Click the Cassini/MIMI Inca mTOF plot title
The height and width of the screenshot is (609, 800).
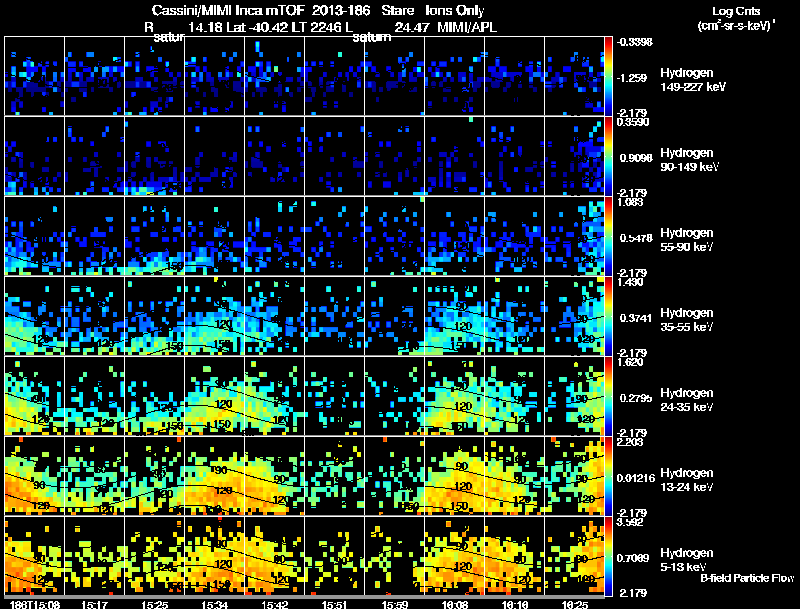pos(318,10)
